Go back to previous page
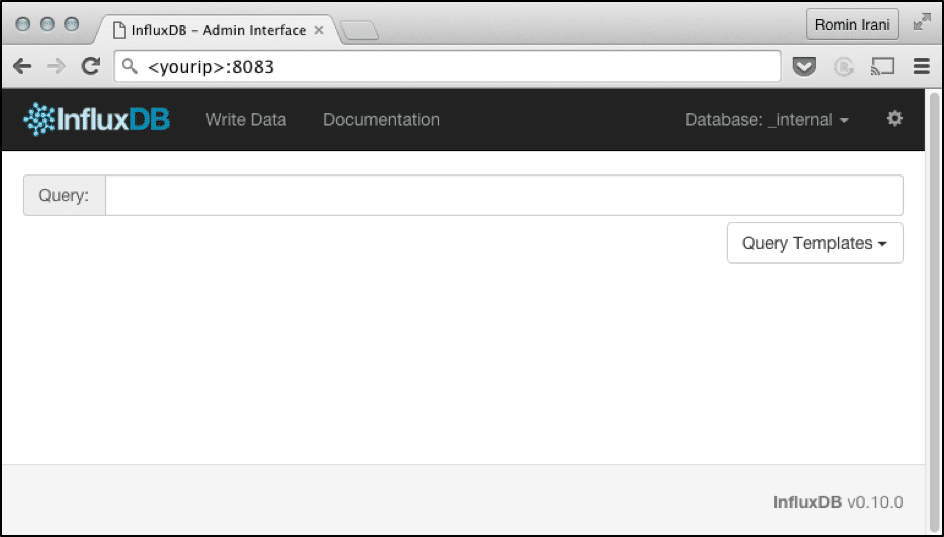944x537 pixels. click(22, 67)
